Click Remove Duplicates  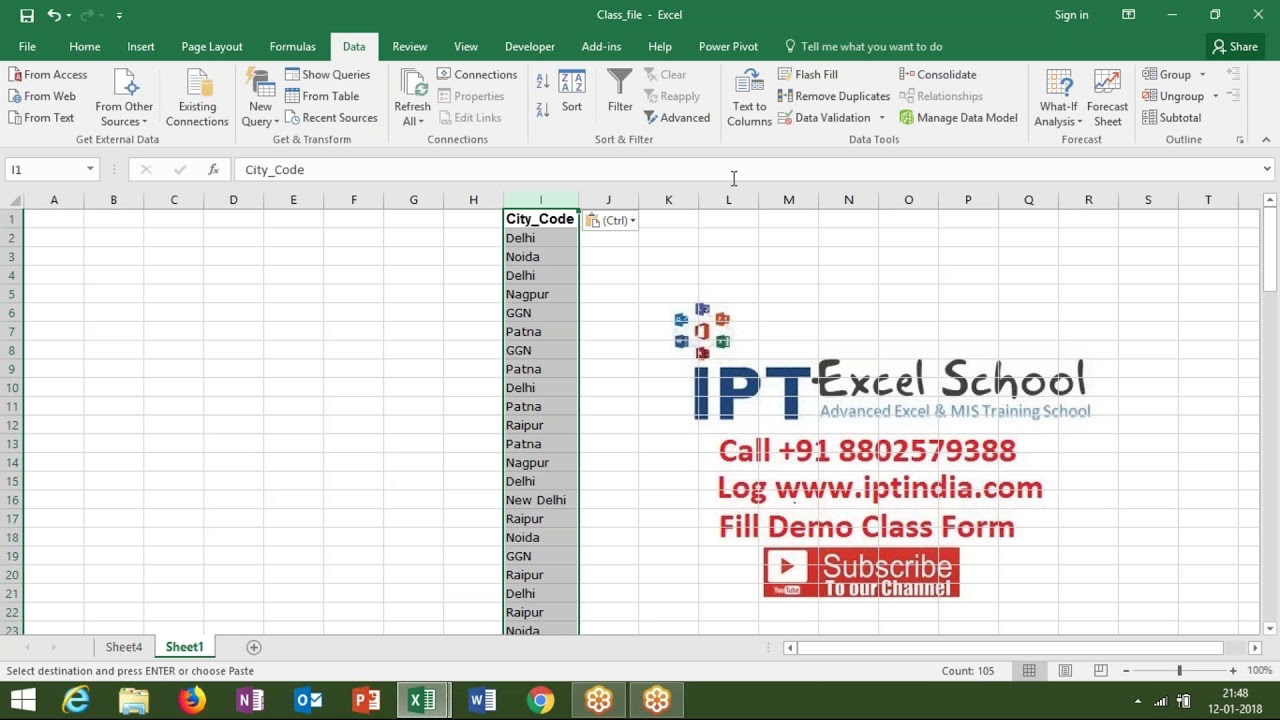tap(833, 96)
